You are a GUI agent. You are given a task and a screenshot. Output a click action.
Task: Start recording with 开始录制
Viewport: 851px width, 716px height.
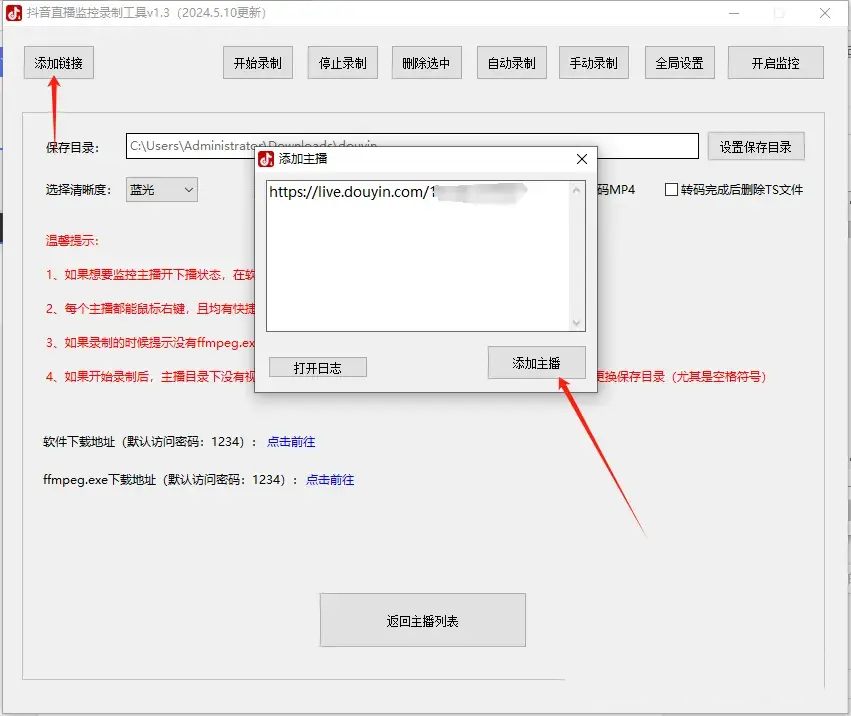258,63
